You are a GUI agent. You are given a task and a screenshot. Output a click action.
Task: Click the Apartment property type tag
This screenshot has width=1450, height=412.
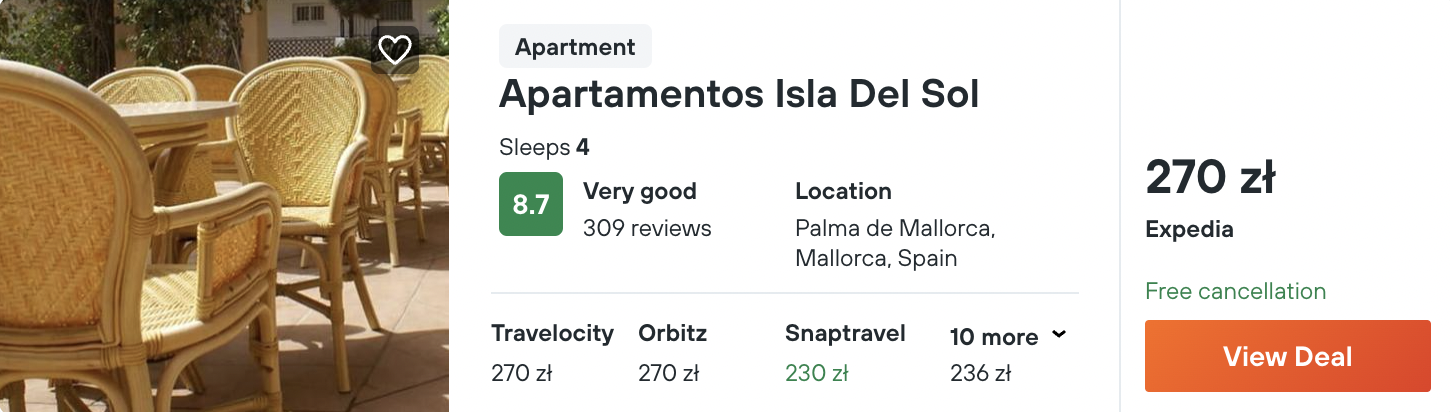tap(575, 47)
